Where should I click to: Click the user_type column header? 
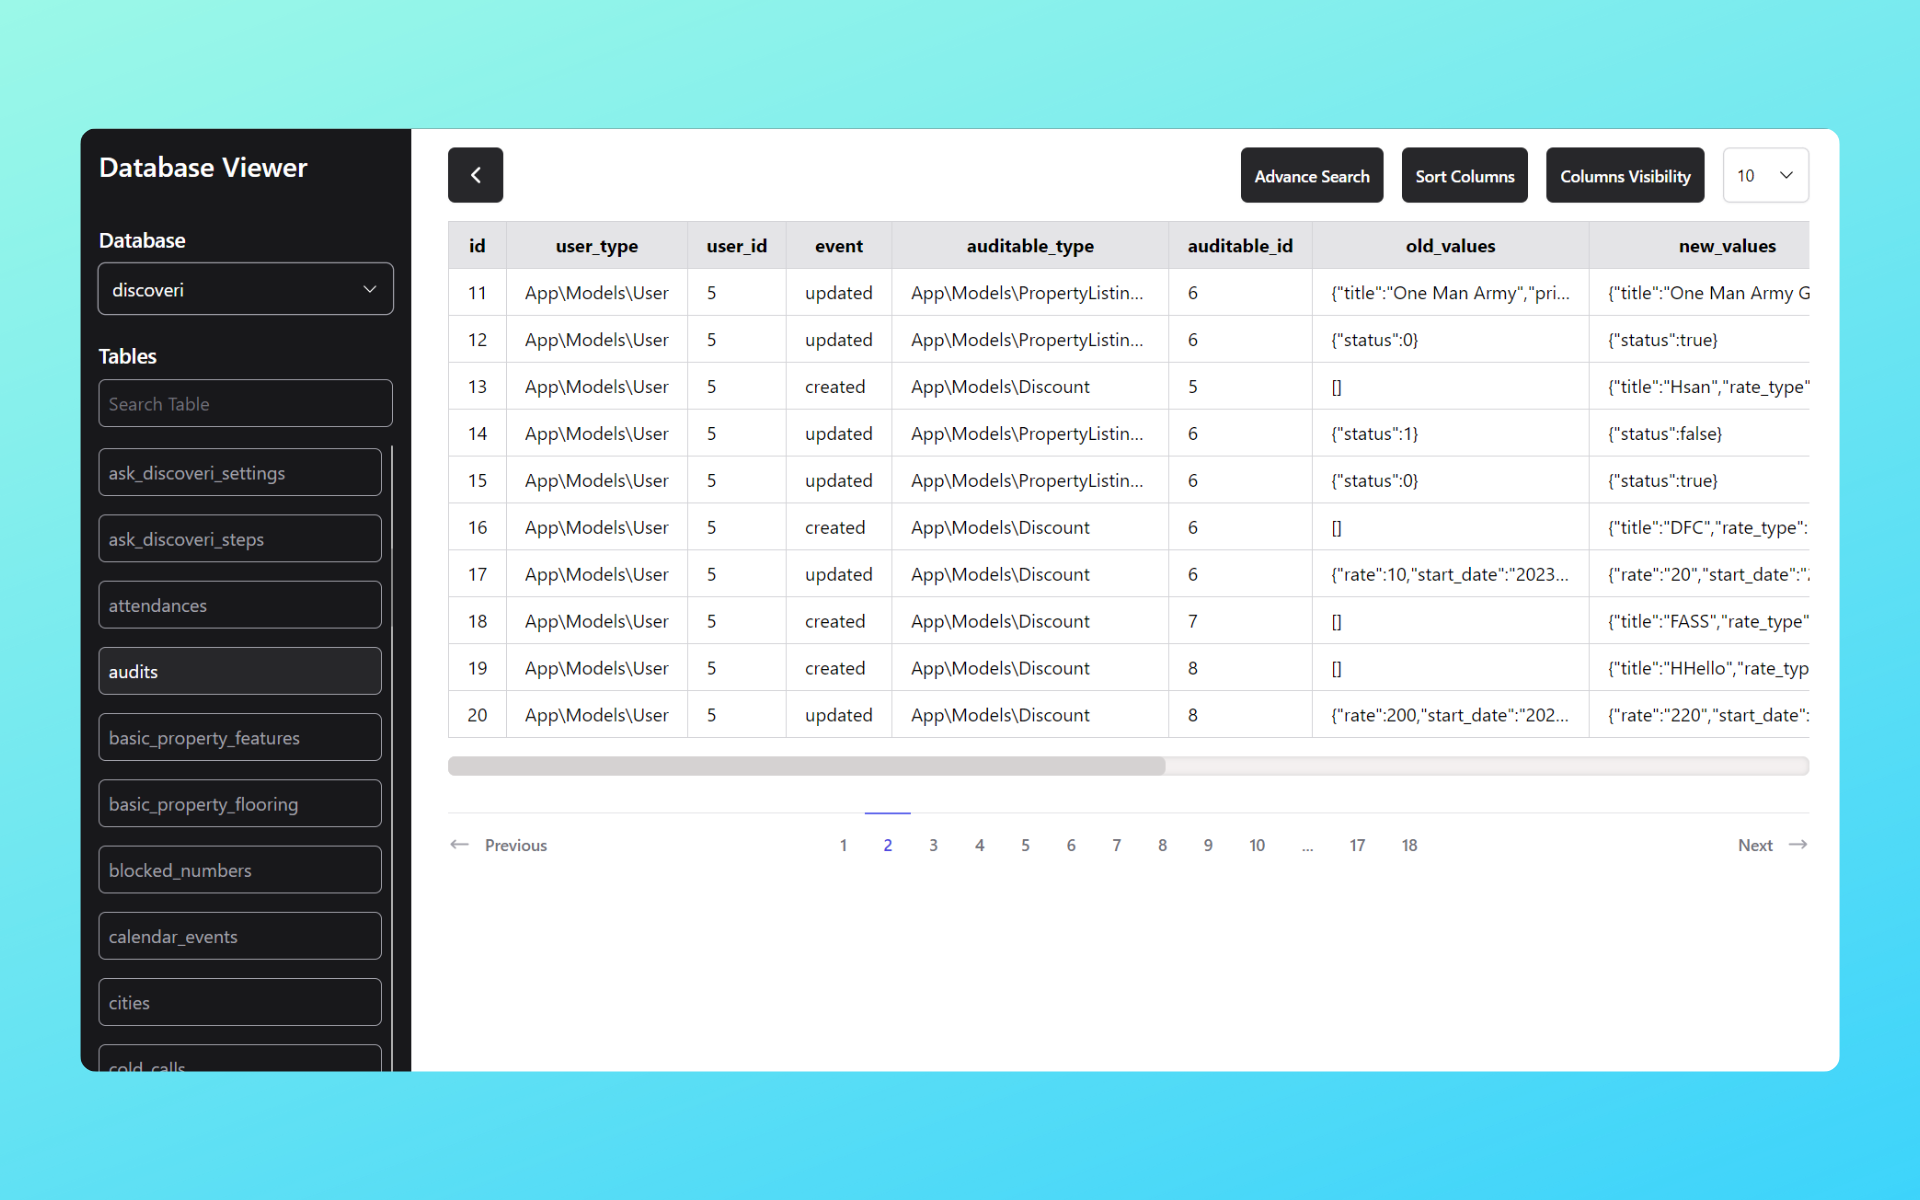tap(597, 245)
